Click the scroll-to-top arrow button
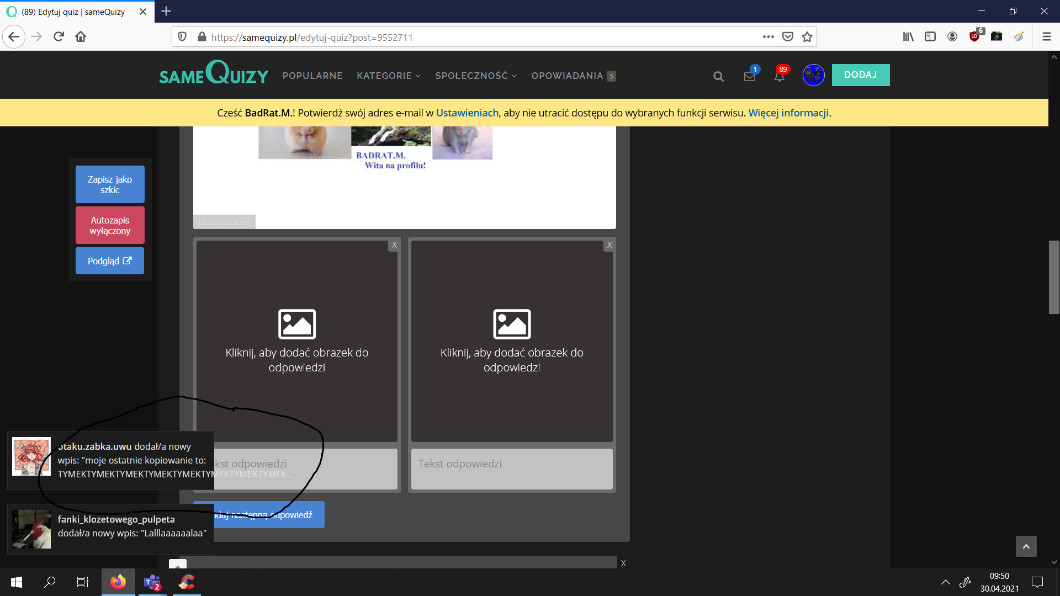This screenshot has height=596, width=1060. 1026,546
